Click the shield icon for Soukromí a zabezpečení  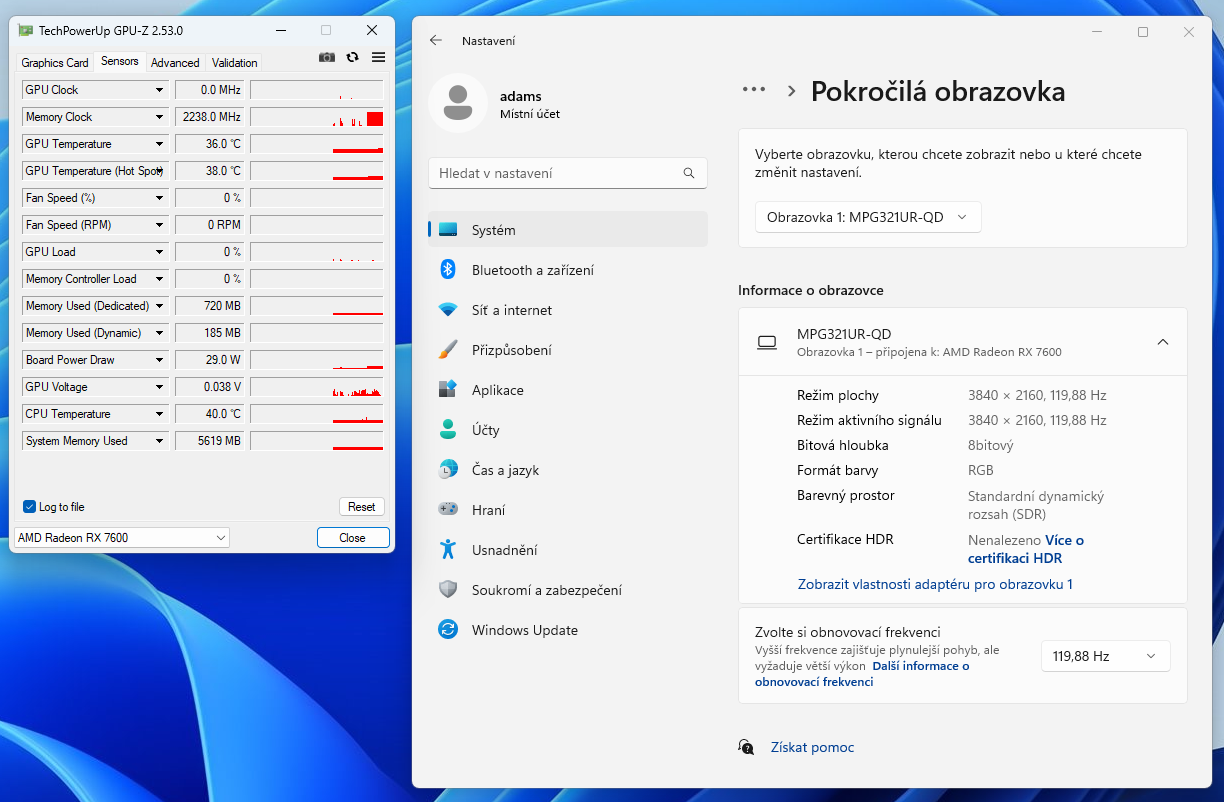(448, 590)
